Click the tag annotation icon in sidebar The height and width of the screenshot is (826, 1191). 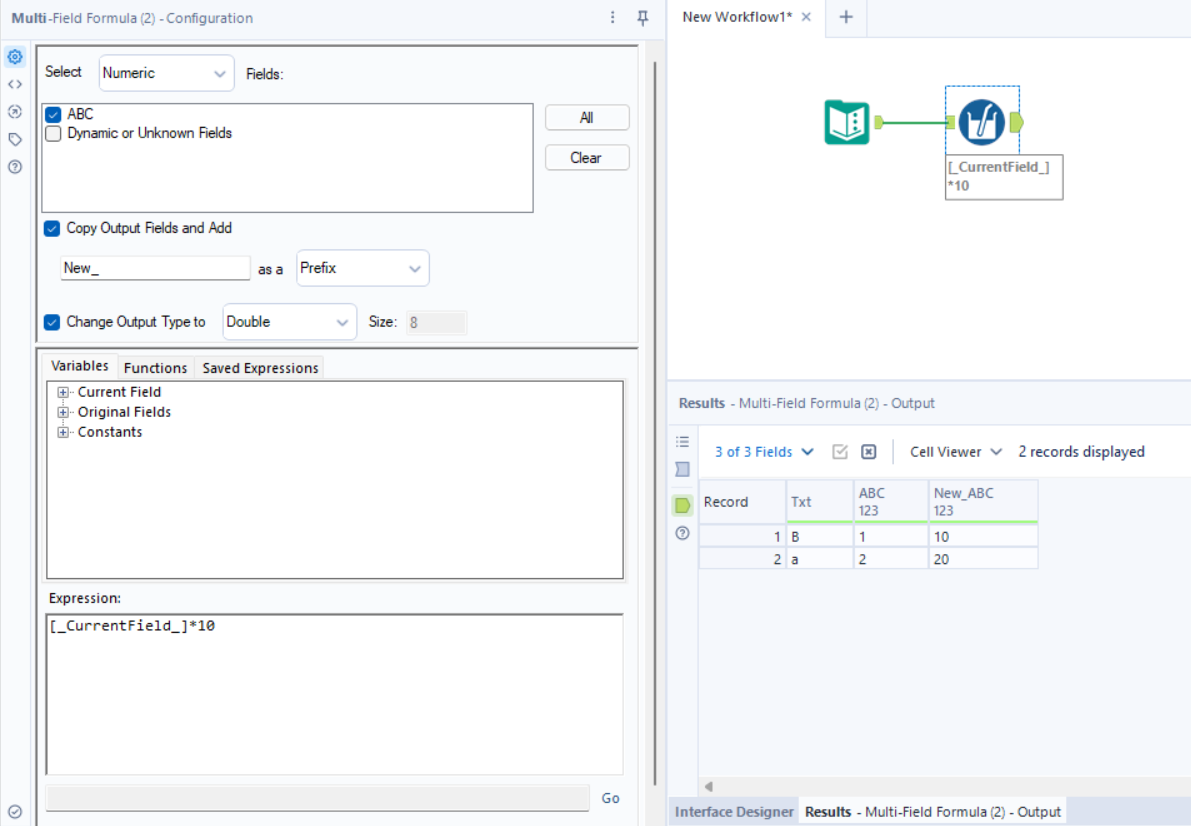pyautogui.click(x=14, y=140)
